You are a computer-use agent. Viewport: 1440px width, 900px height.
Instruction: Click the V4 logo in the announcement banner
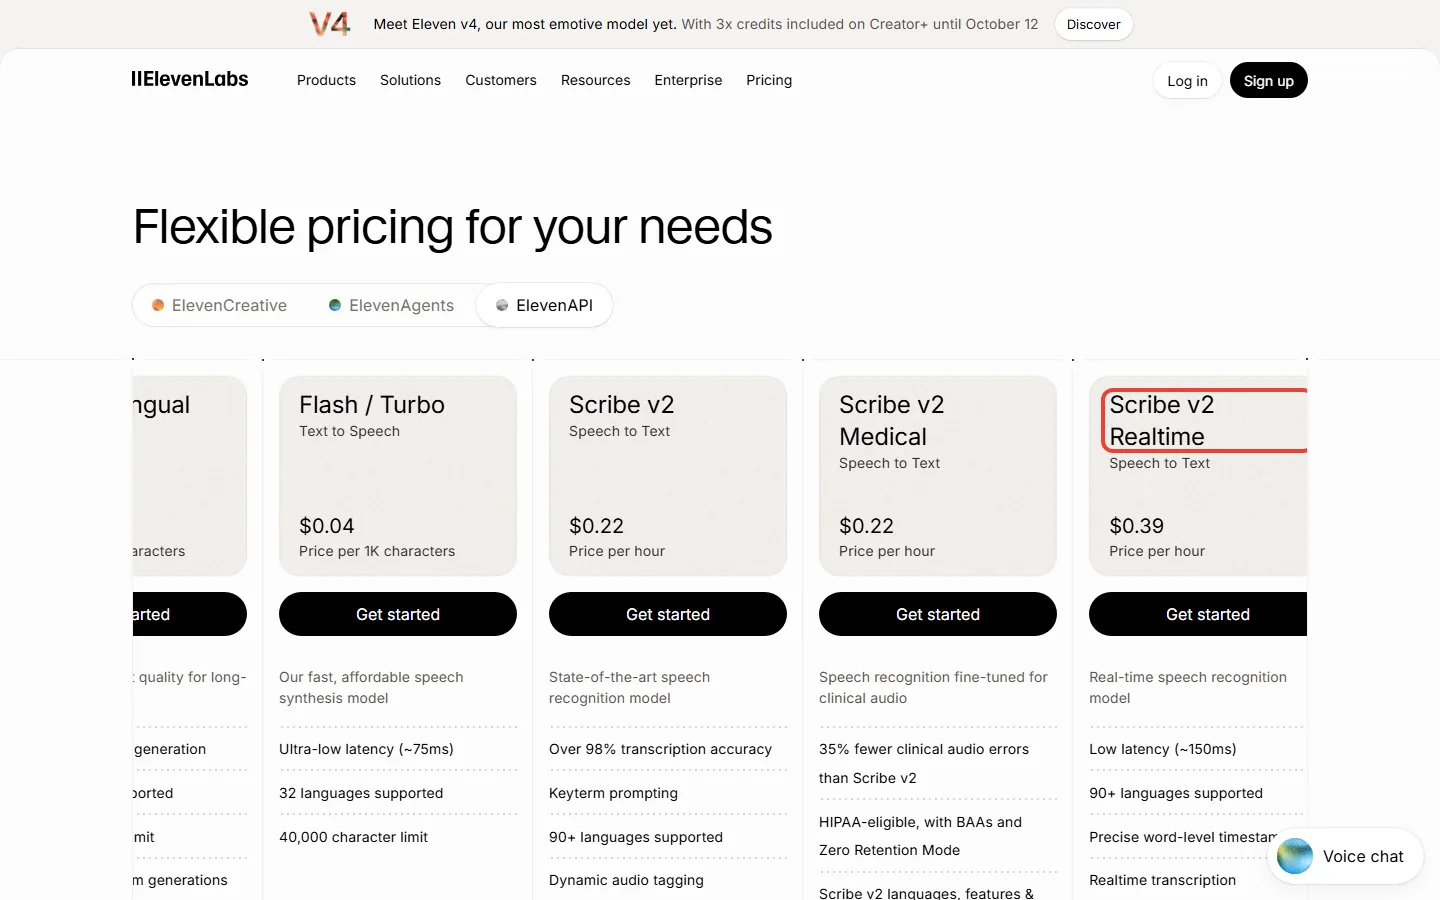point(330,24)
